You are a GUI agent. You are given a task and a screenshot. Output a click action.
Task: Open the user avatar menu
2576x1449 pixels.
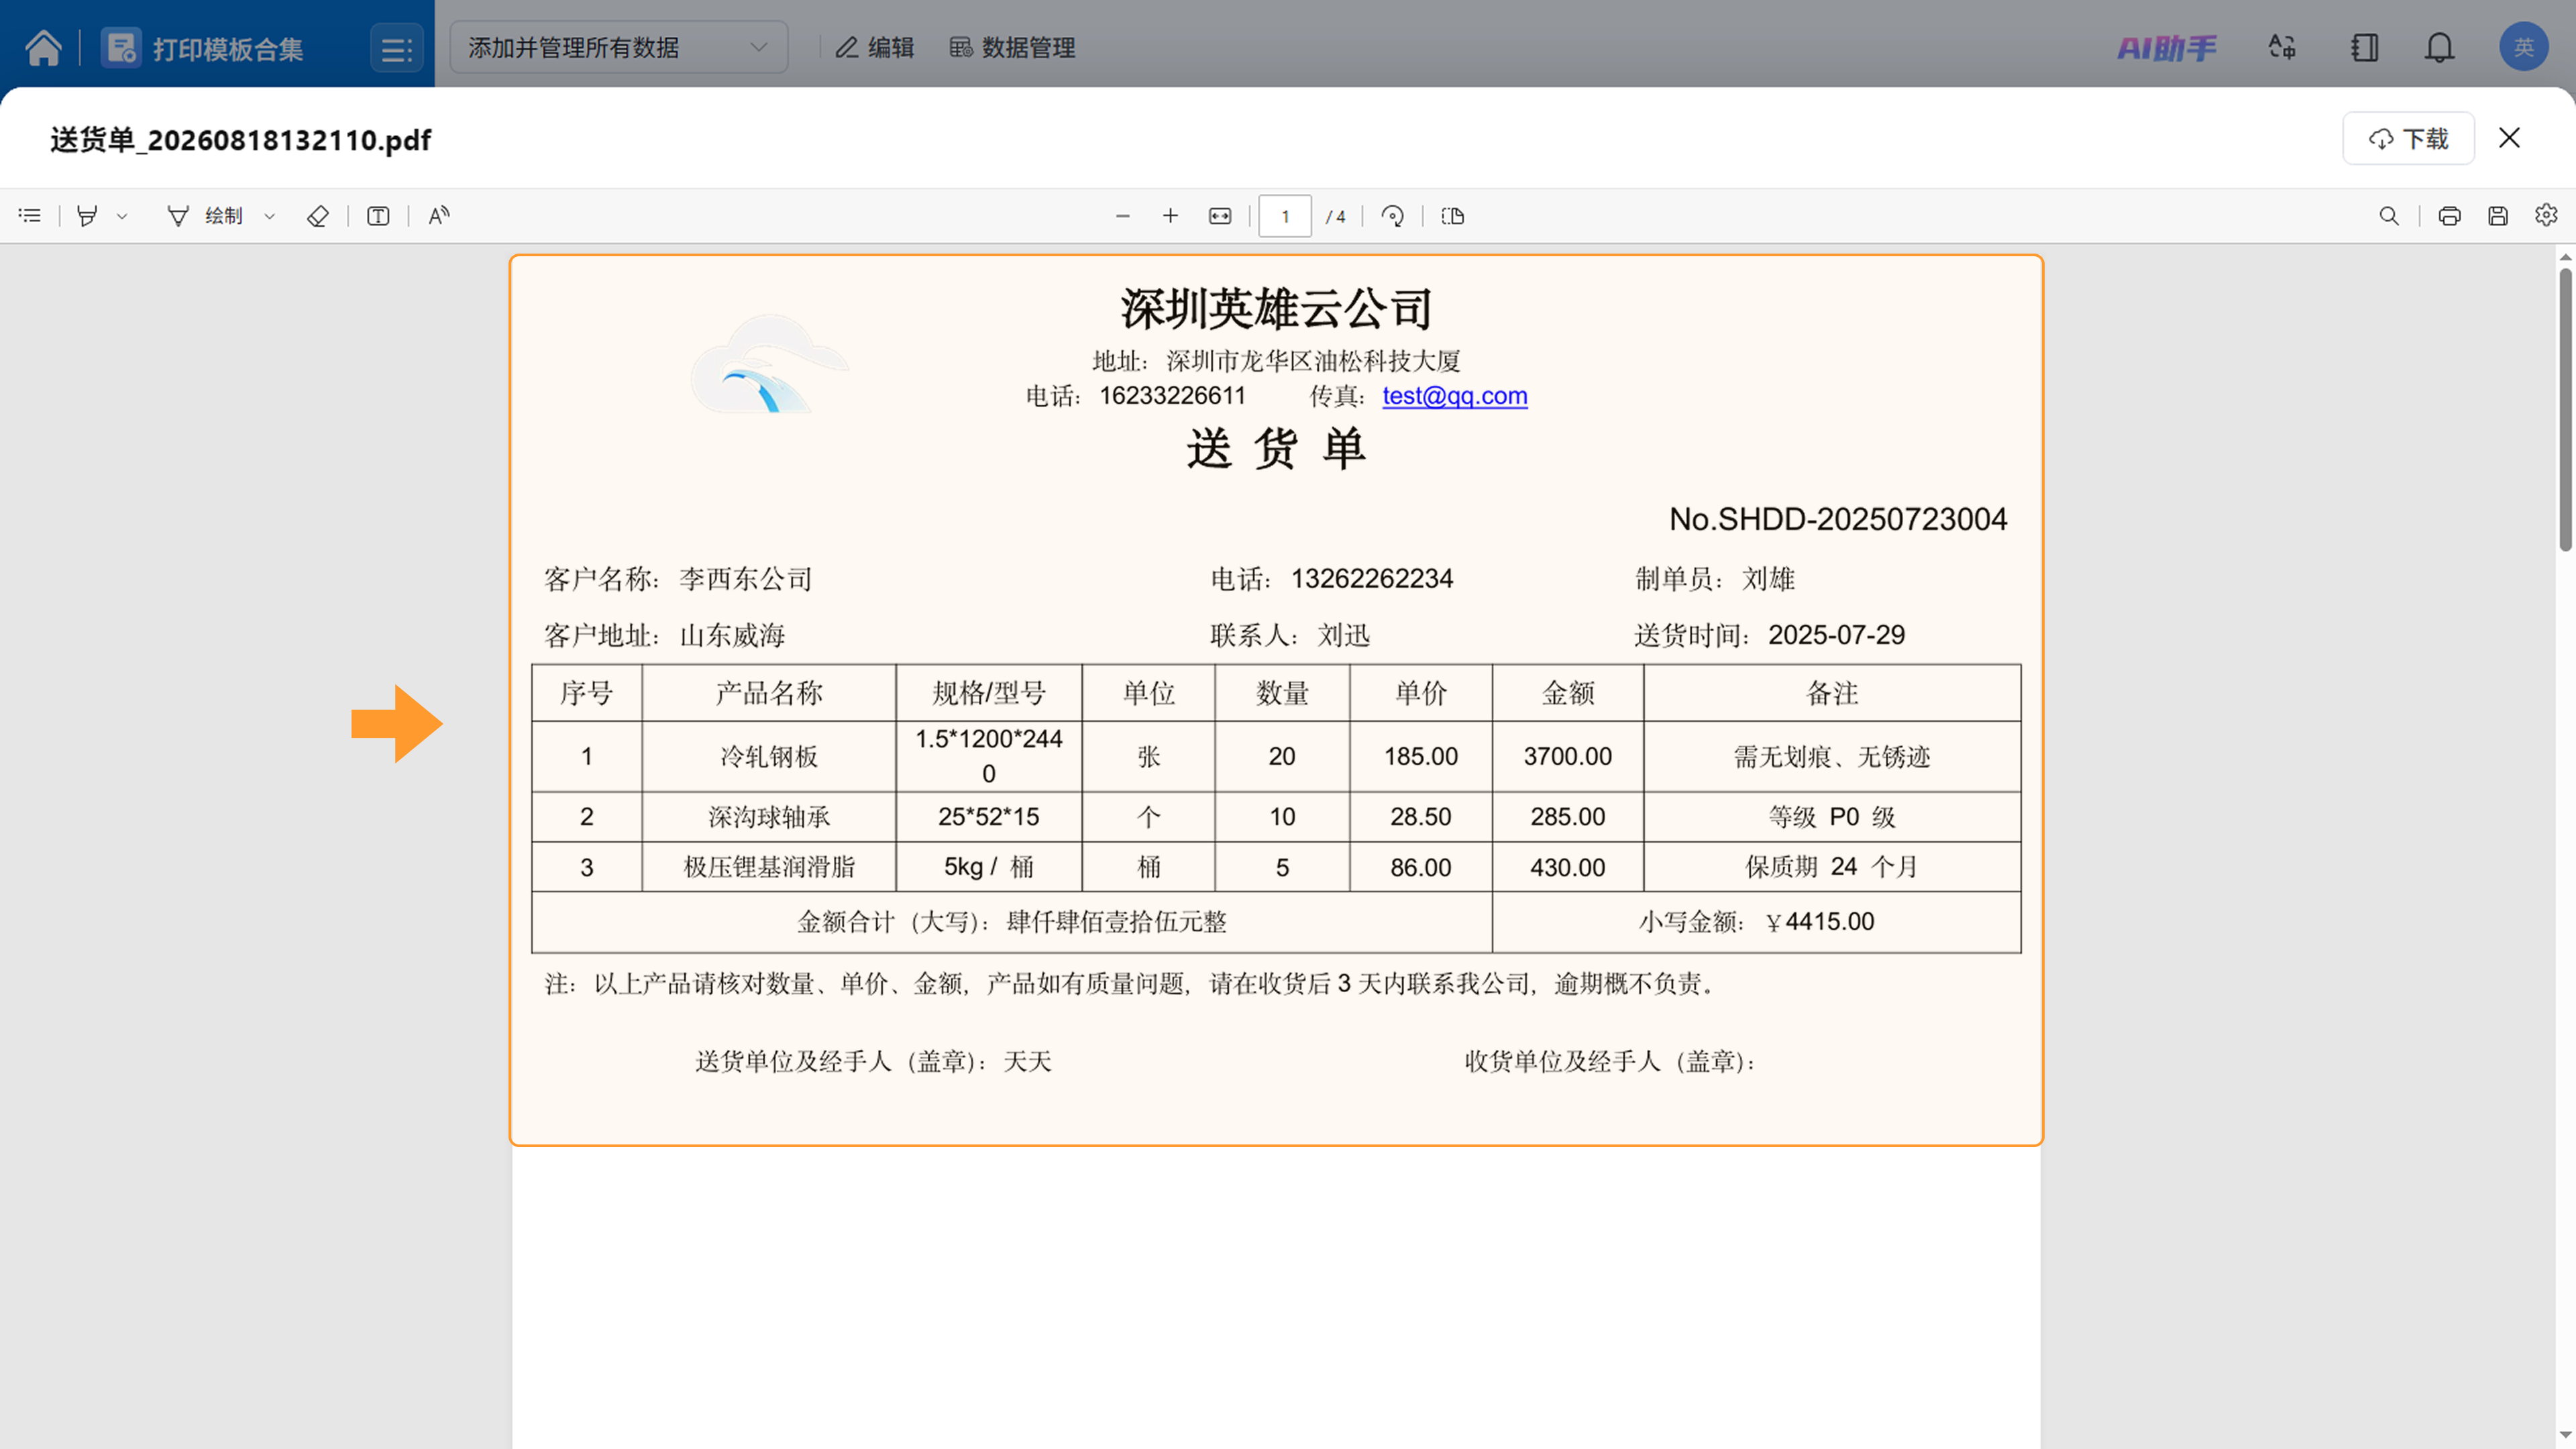(x=2523, y=47)
